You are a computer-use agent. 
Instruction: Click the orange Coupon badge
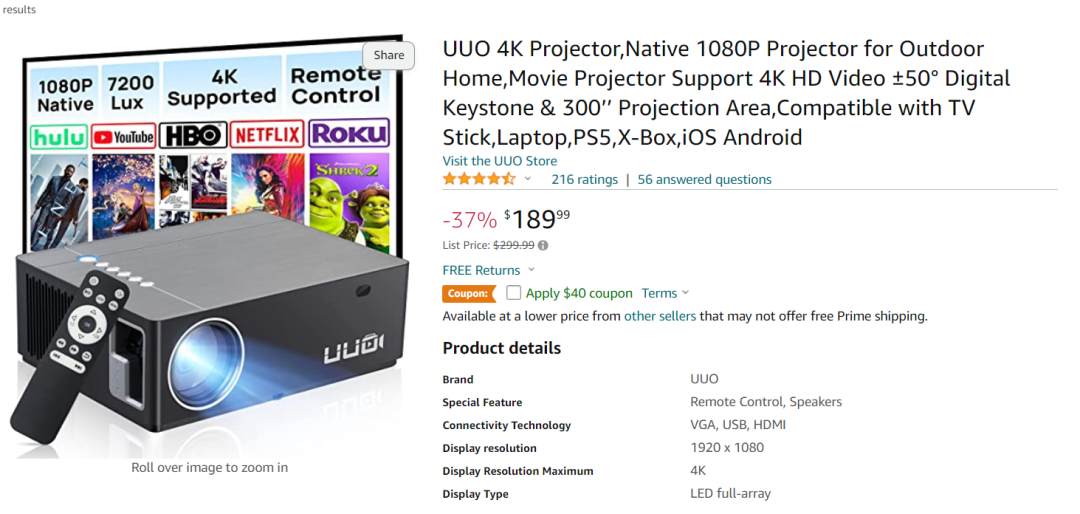point(469,294)
